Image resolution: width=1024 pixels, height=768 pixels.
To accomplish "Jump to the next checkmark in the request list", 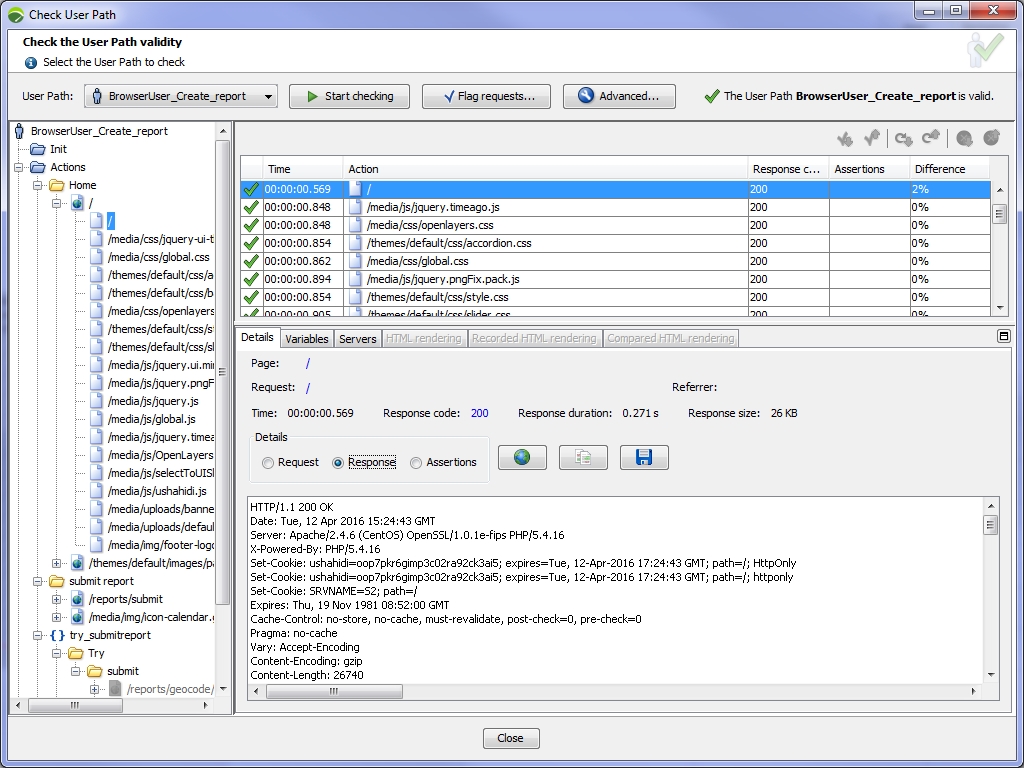I will [845, 138].
